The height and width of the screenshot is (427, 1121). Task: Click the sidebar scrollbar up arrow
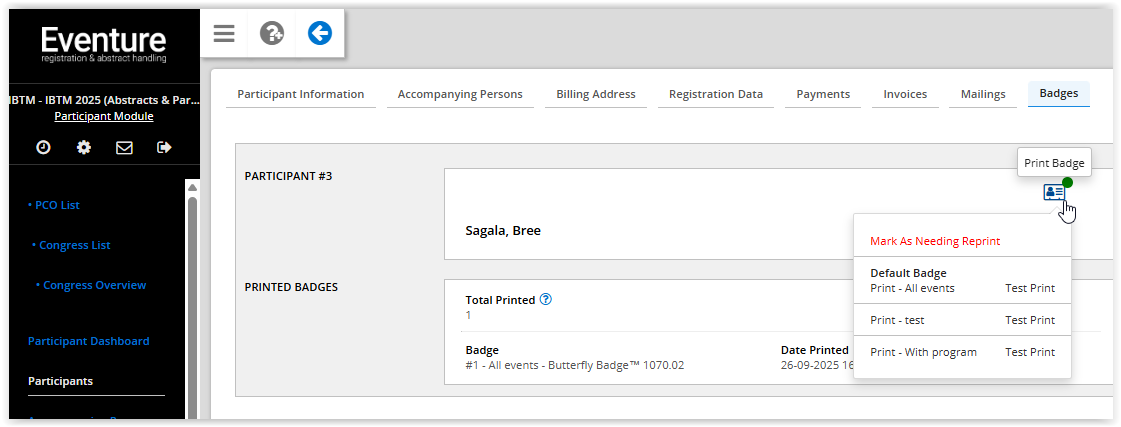pos(193,186)
